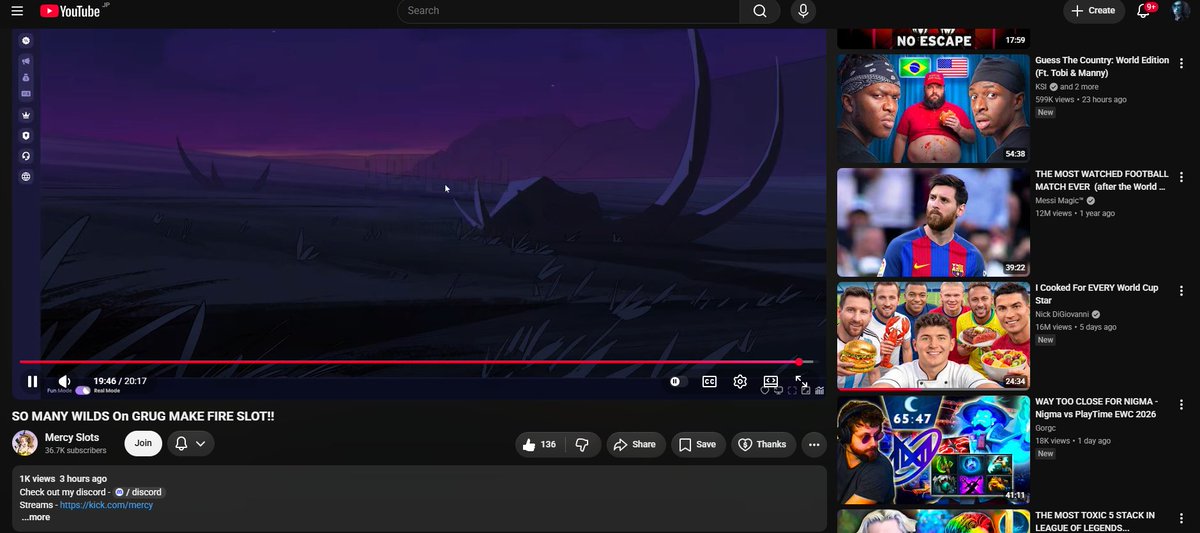Share the video
The height and width of the screenshot is (533, 1200).
[x=634, y=444]
